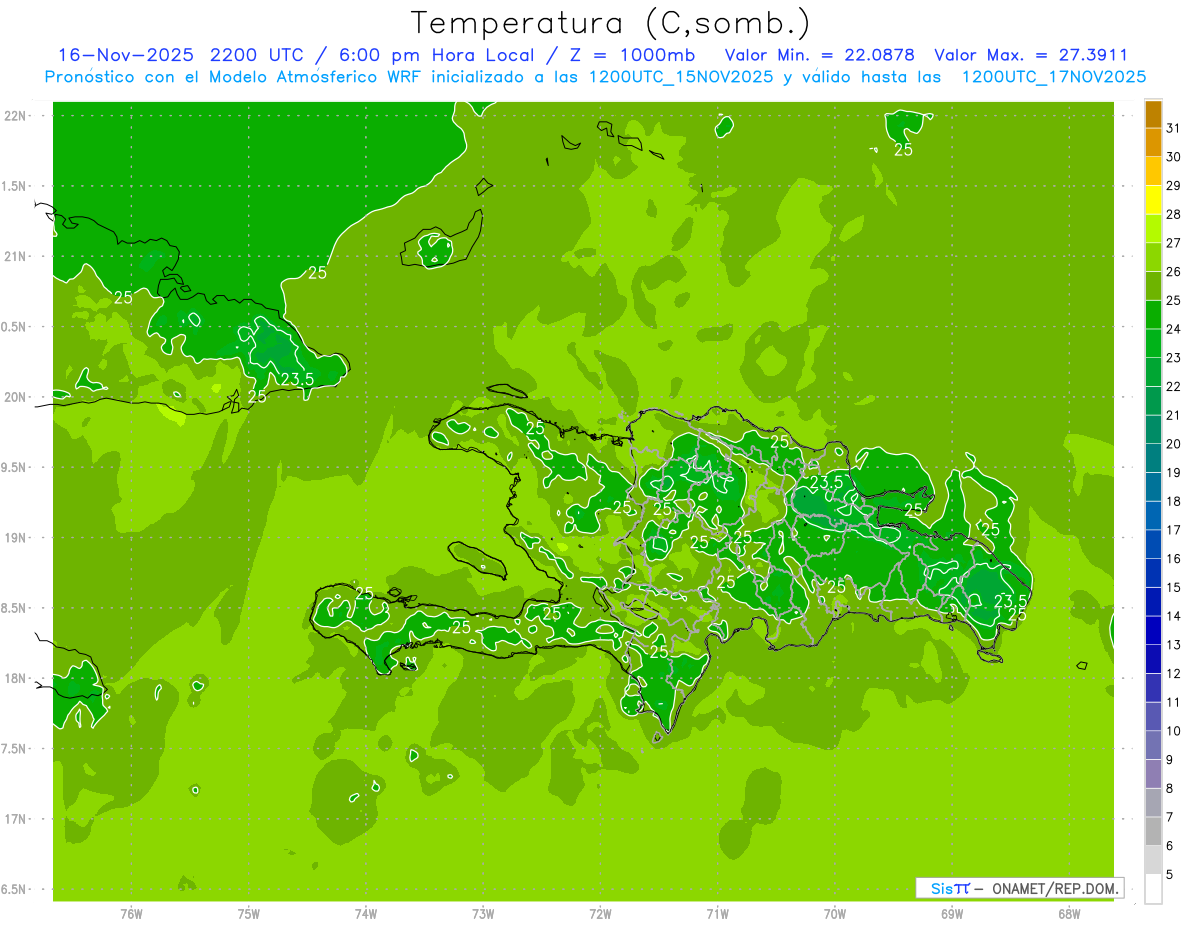Click the '75W' longitude axis label

[248, 913]
